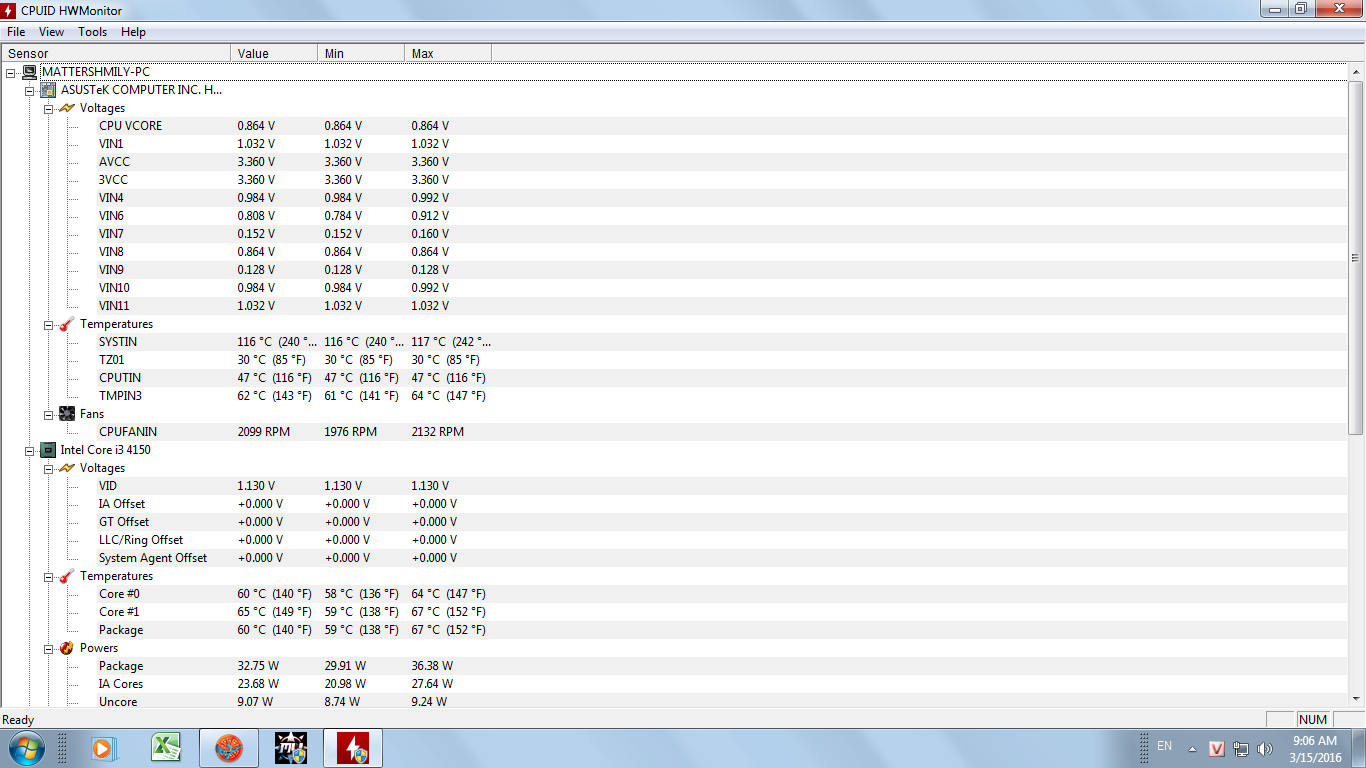Collapse the Powers group

click(48, 648)
